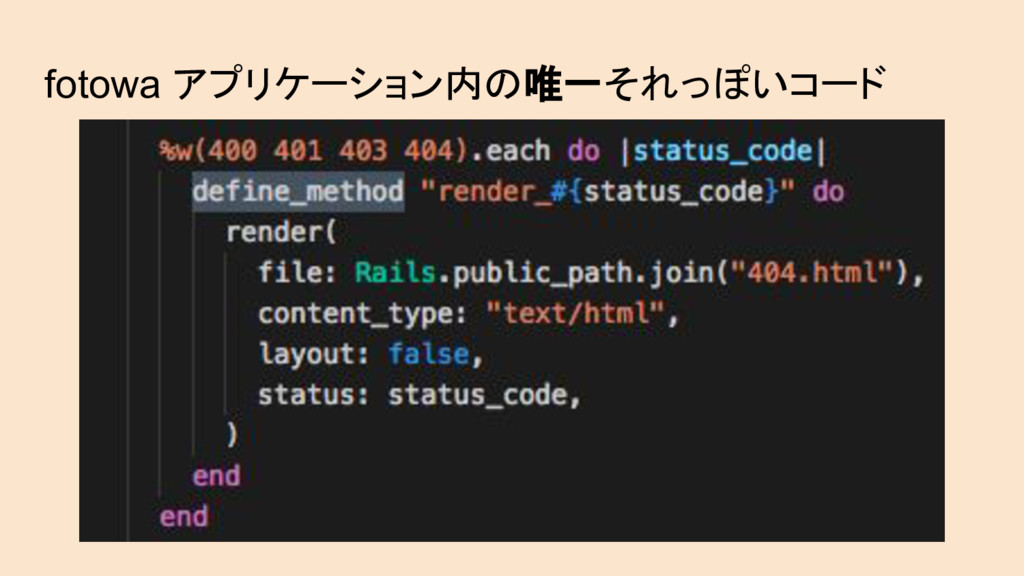Click the status: status_code, line

click(419, 395)
